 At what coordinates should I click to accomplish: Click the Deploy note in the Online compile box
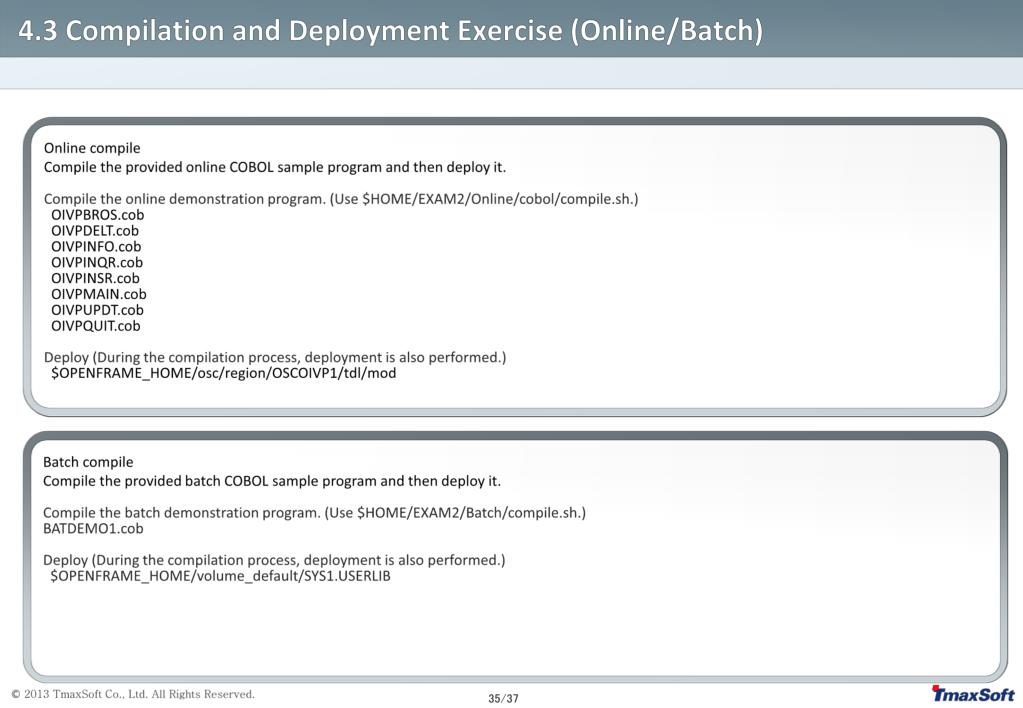coord(275,357)
